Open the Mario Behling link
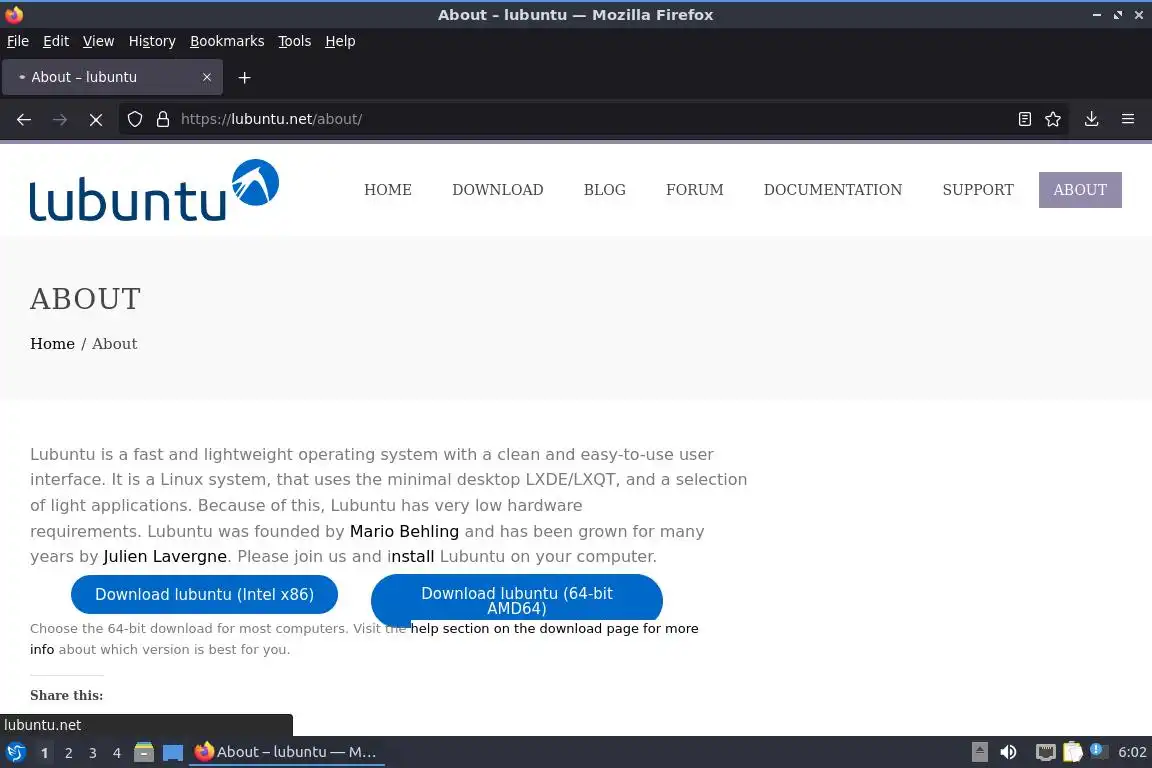1152x768 pixels. click(x=404, y=531)
